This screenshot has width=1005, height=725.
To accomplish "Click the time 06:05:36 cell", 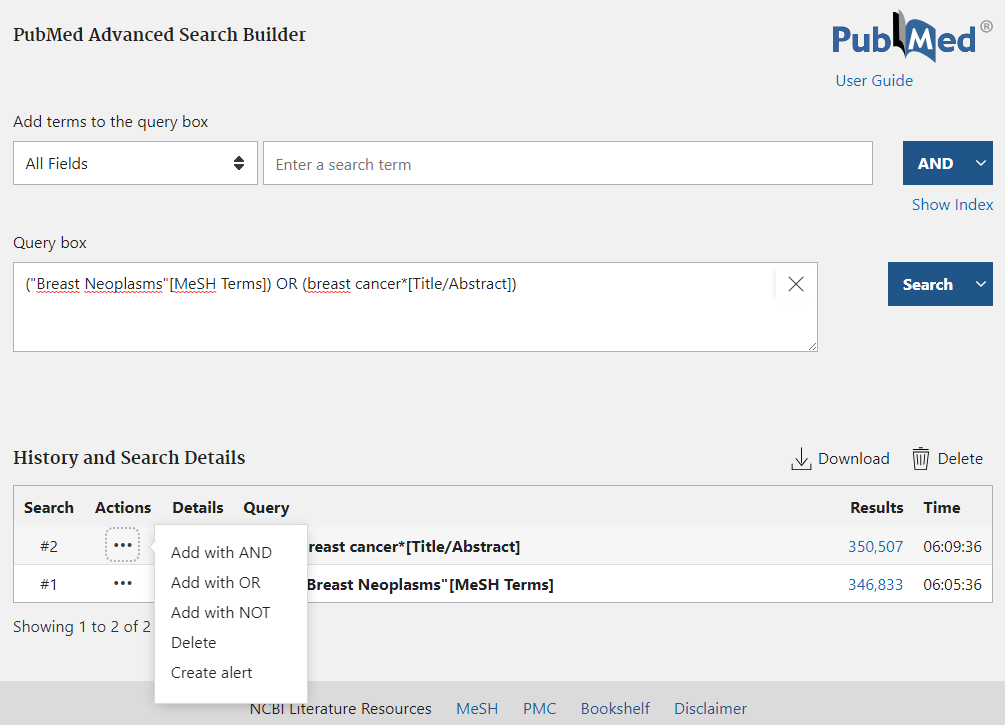I will click(952, 585).
